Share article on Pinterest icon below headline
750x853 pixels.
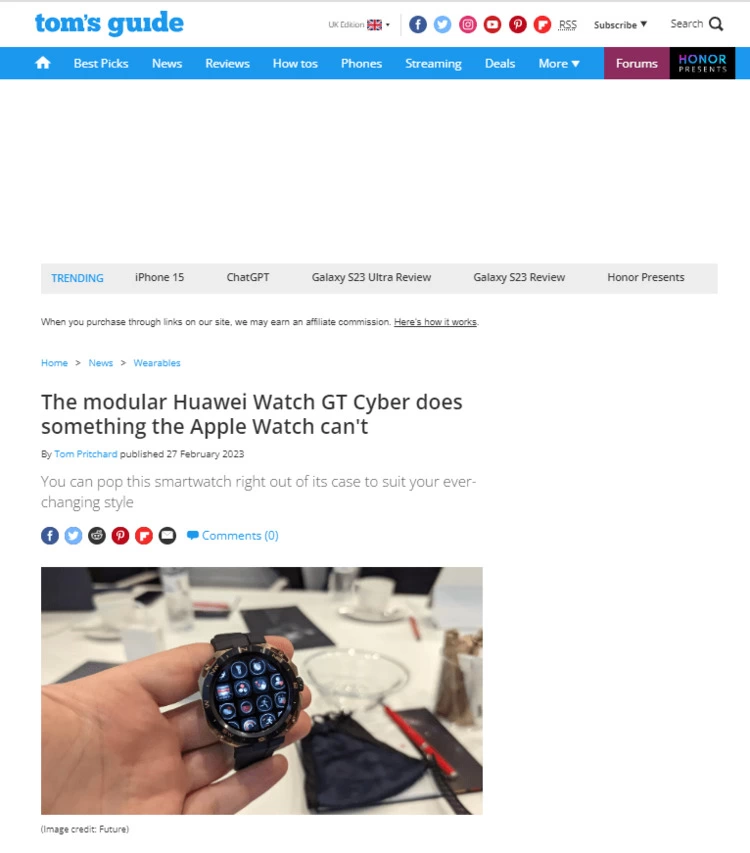pyautogui.click(x=120, y=535)
